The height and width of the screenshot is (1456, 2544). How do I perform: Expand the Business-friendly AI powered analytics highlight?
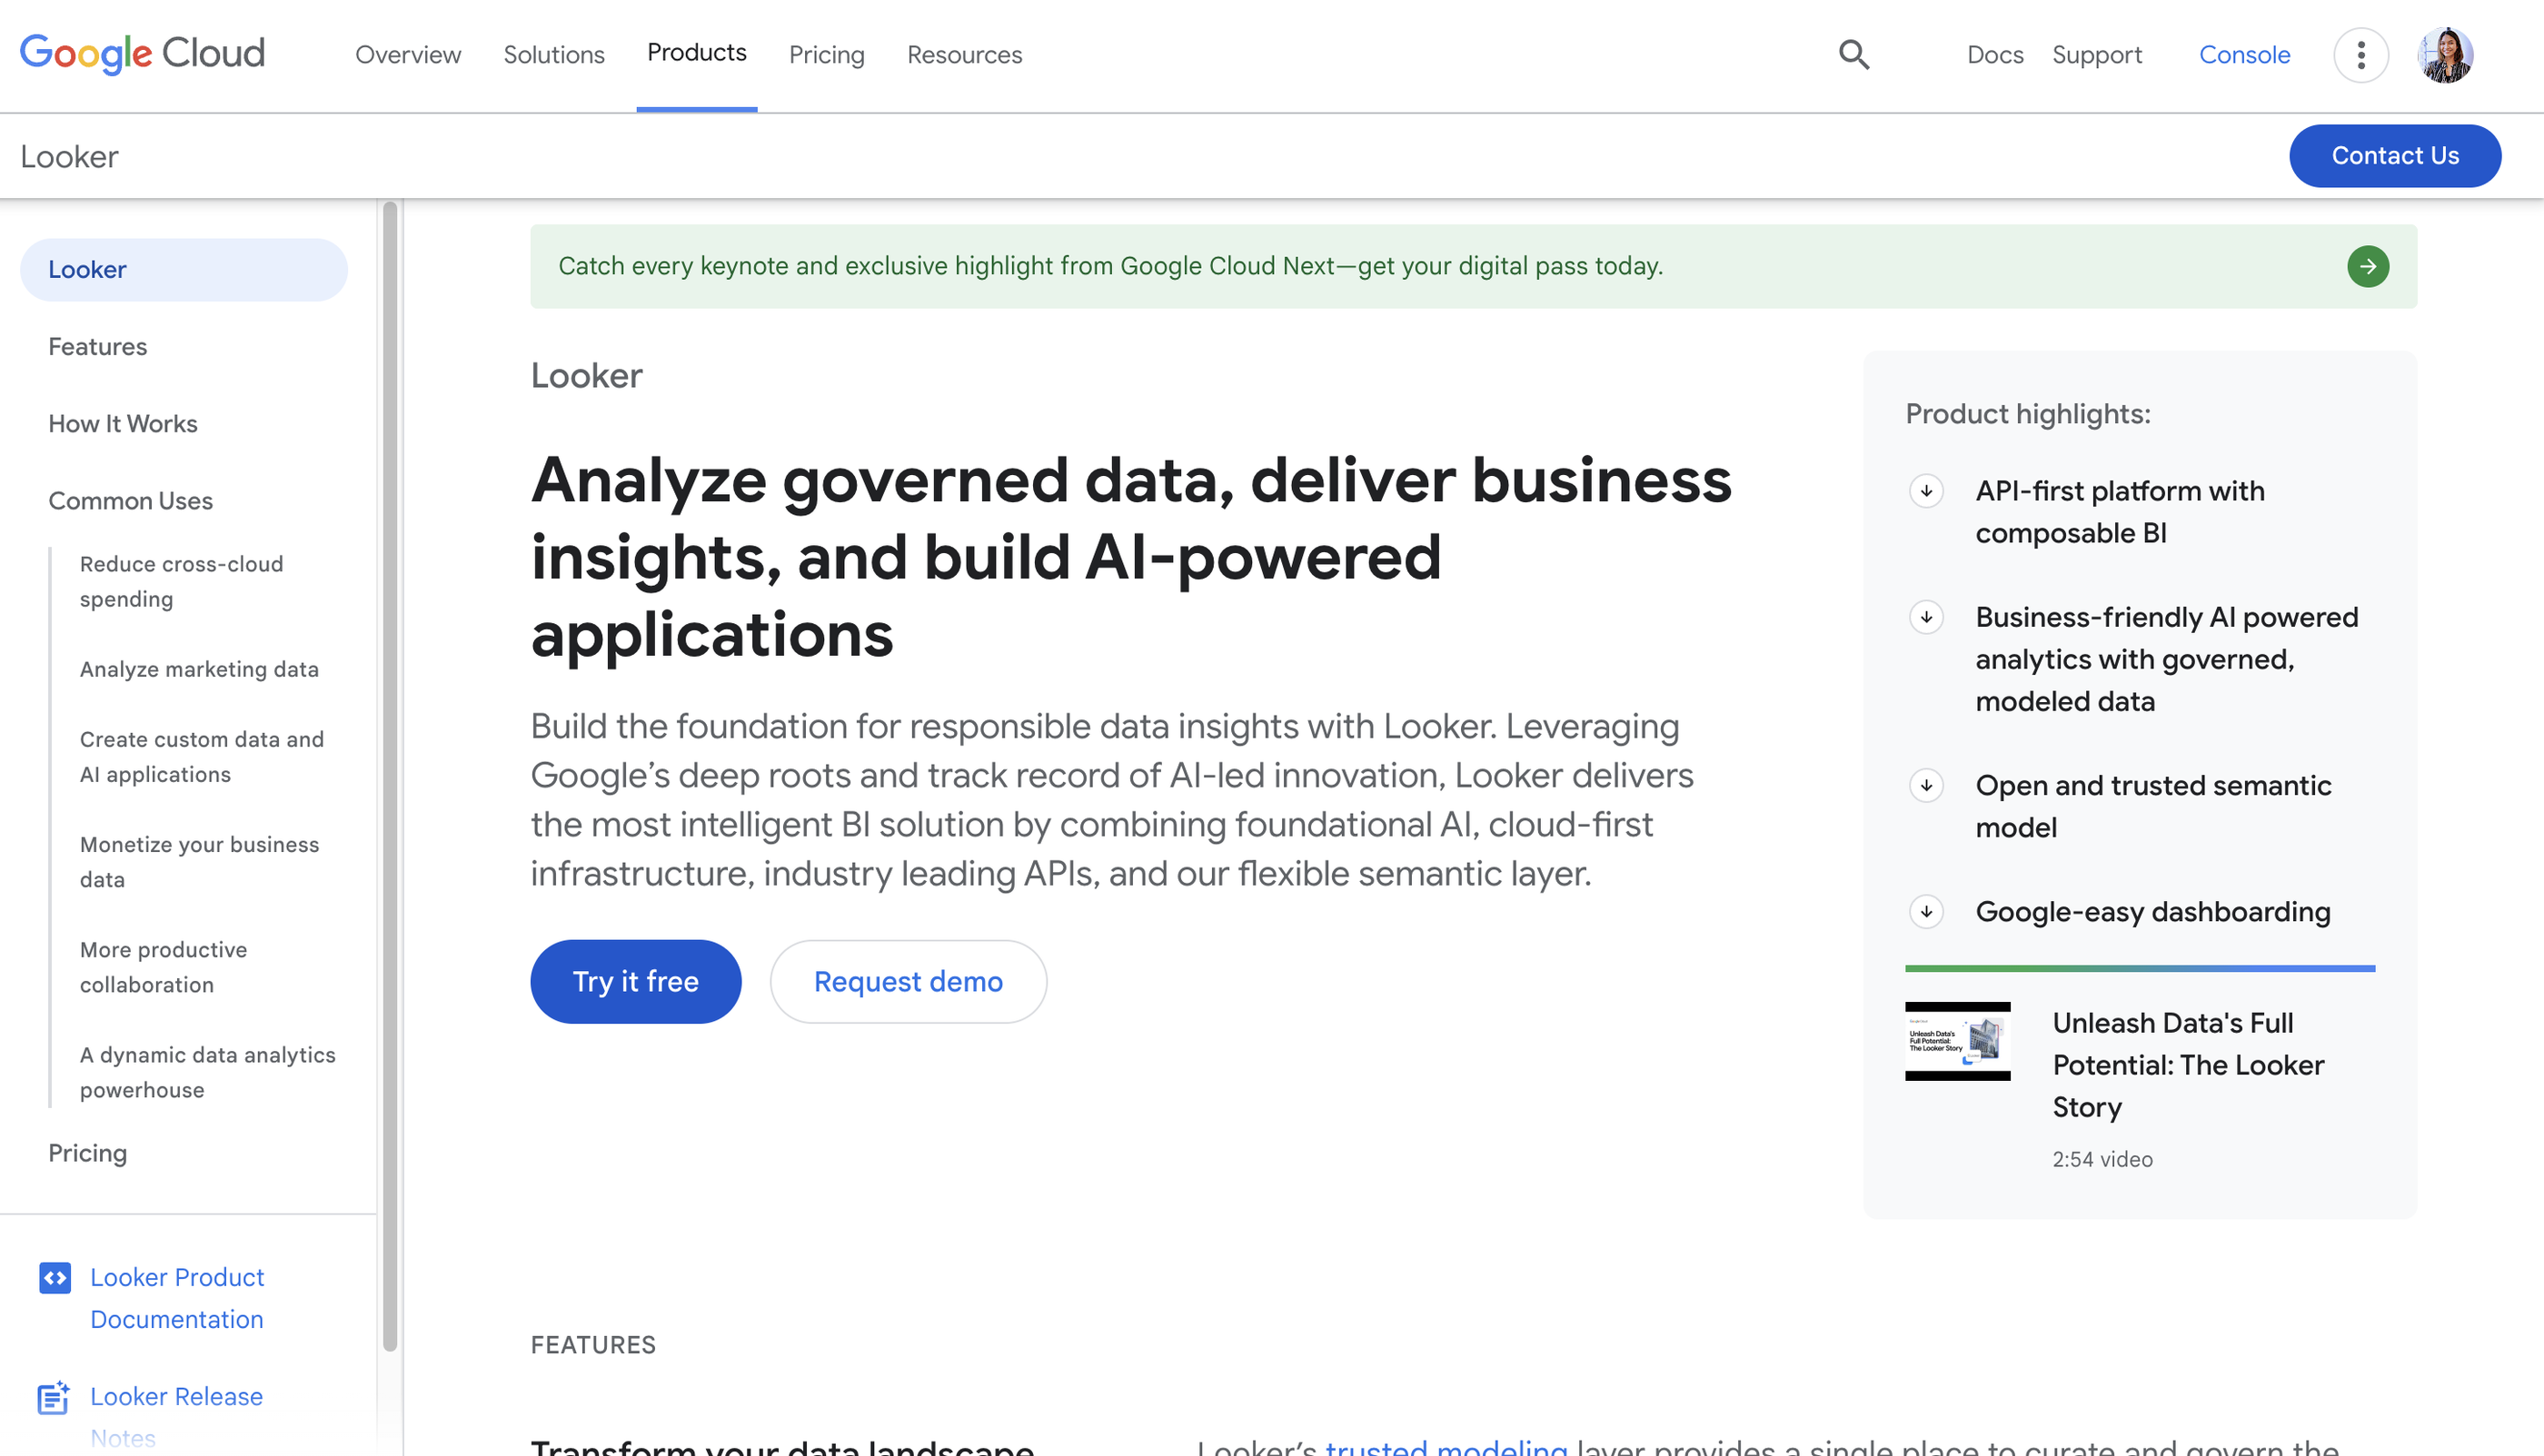pos(1926,618)
